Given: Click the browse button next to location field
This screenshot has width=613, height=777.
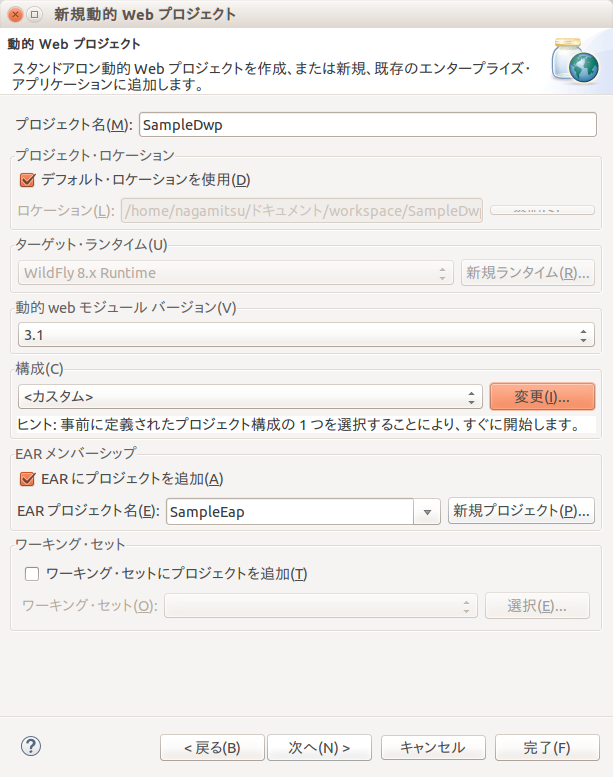Looking at the screenshot, I should [x=542, y=210].
